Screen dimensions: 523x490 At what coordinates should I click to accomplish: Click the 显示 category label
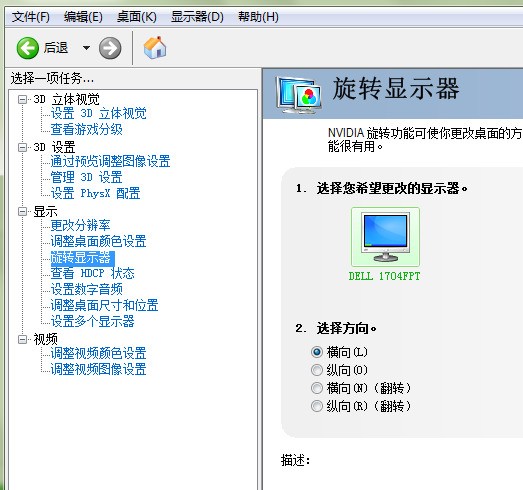[x=45, y=211]
